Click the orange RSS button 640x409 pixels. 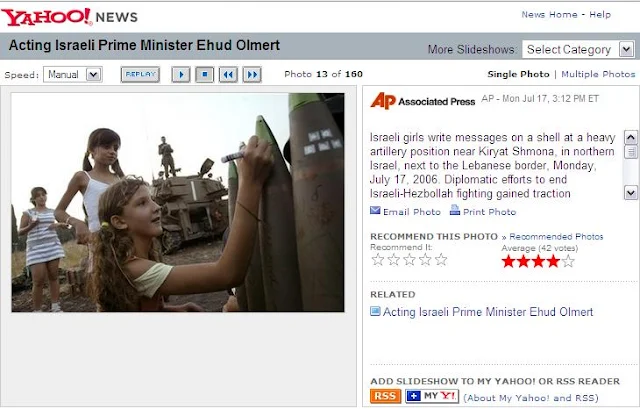(x=386, y=396)
